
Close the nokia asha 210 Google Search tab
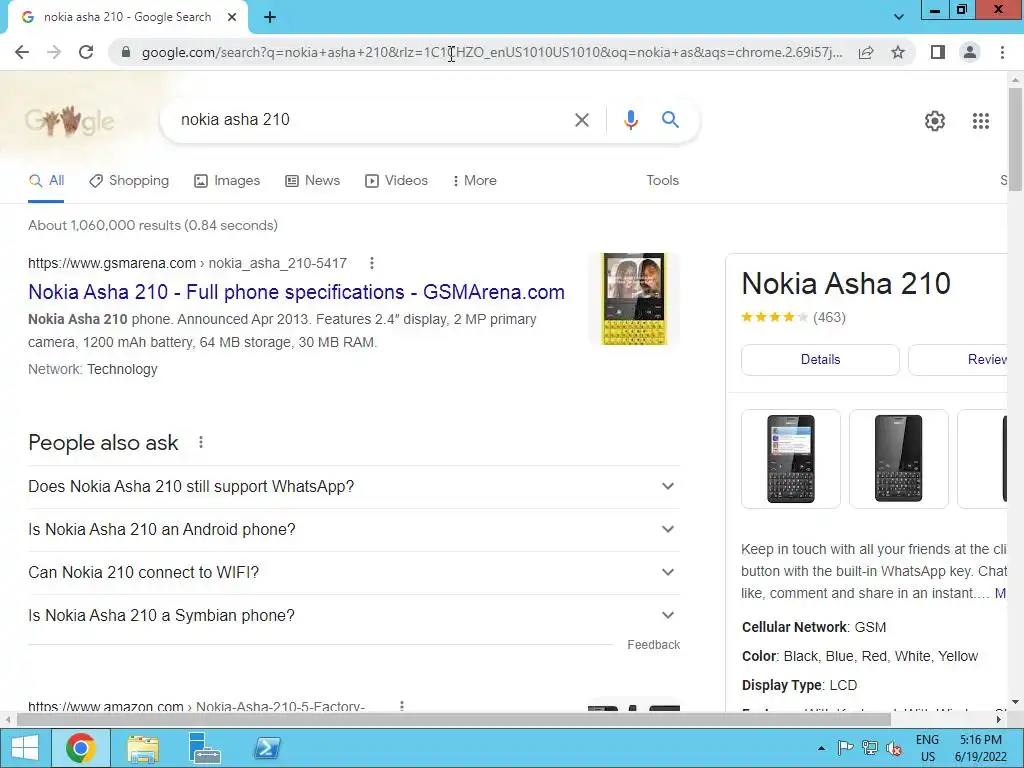(232, 18)
